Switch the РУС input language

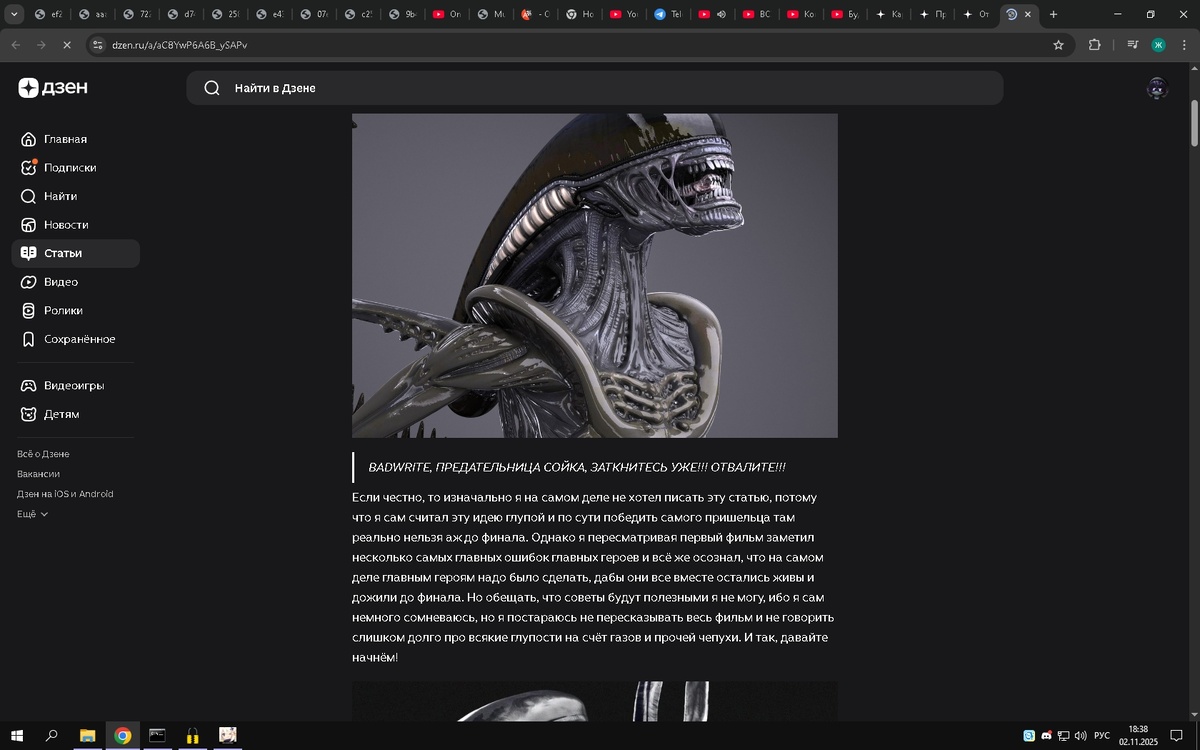point(1102,736)
